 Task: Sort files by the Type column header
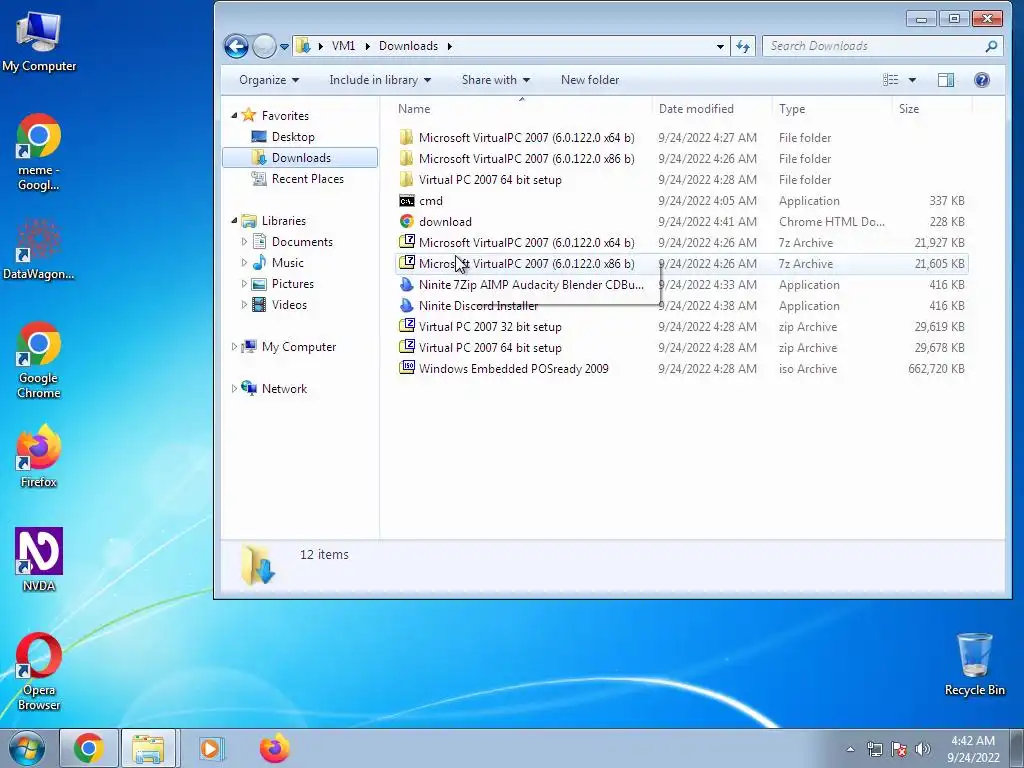(x=831, y=108)
